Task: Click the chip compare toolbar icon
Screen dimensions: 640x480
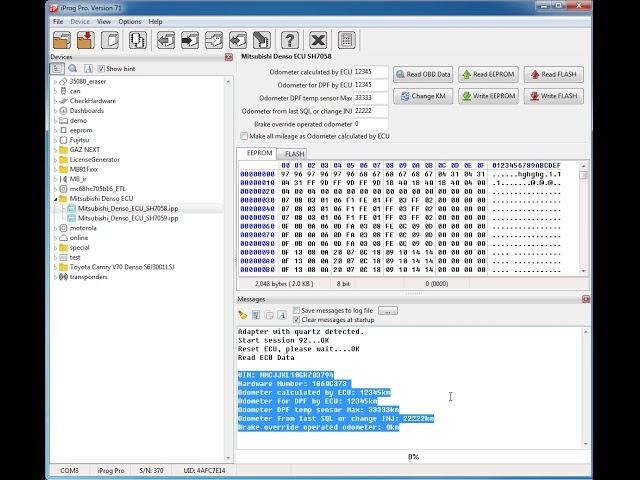Action: coord(138,40)
